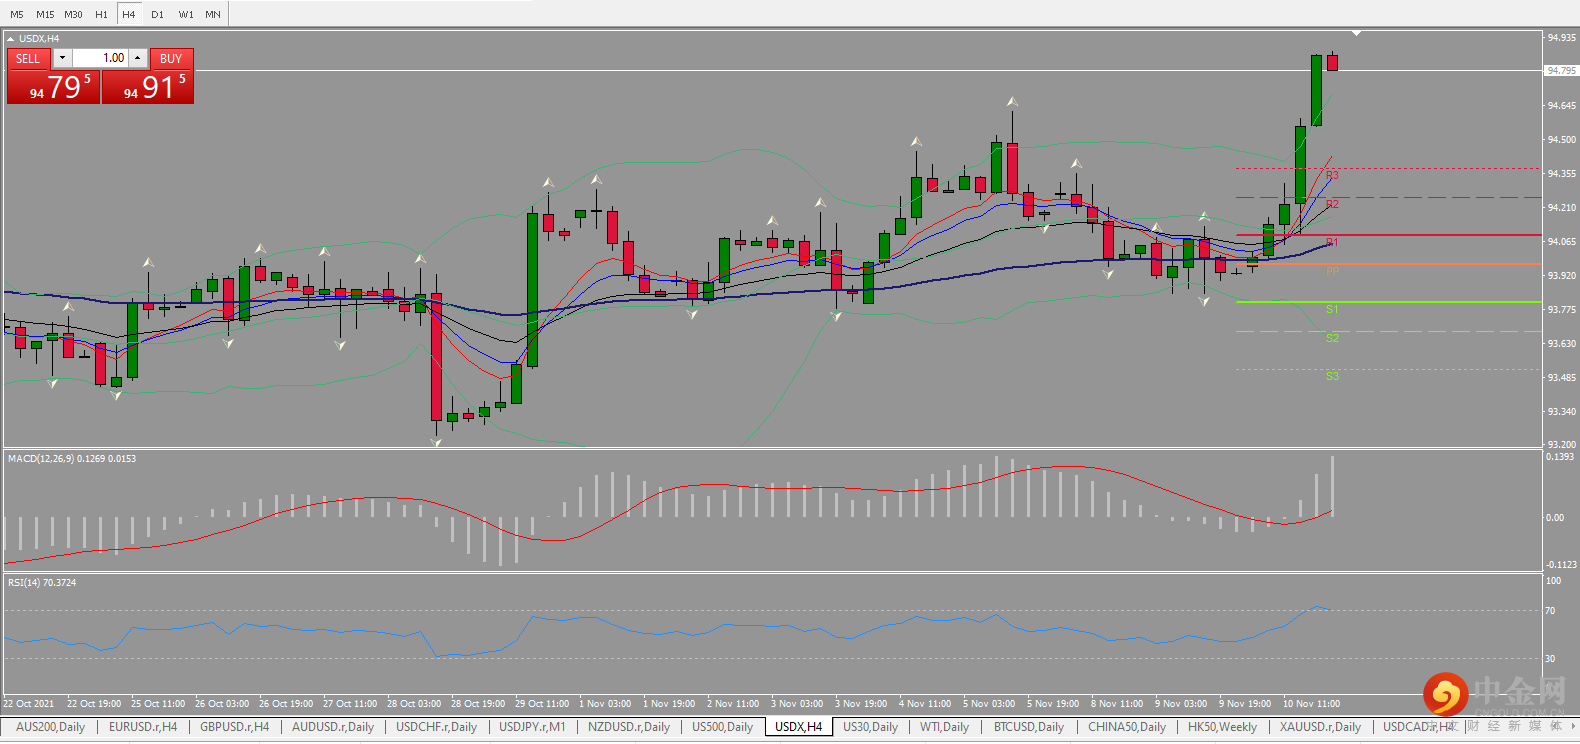
Task: Click the -0.1123 MACD scale value
Action: (x=1561, y=565)
